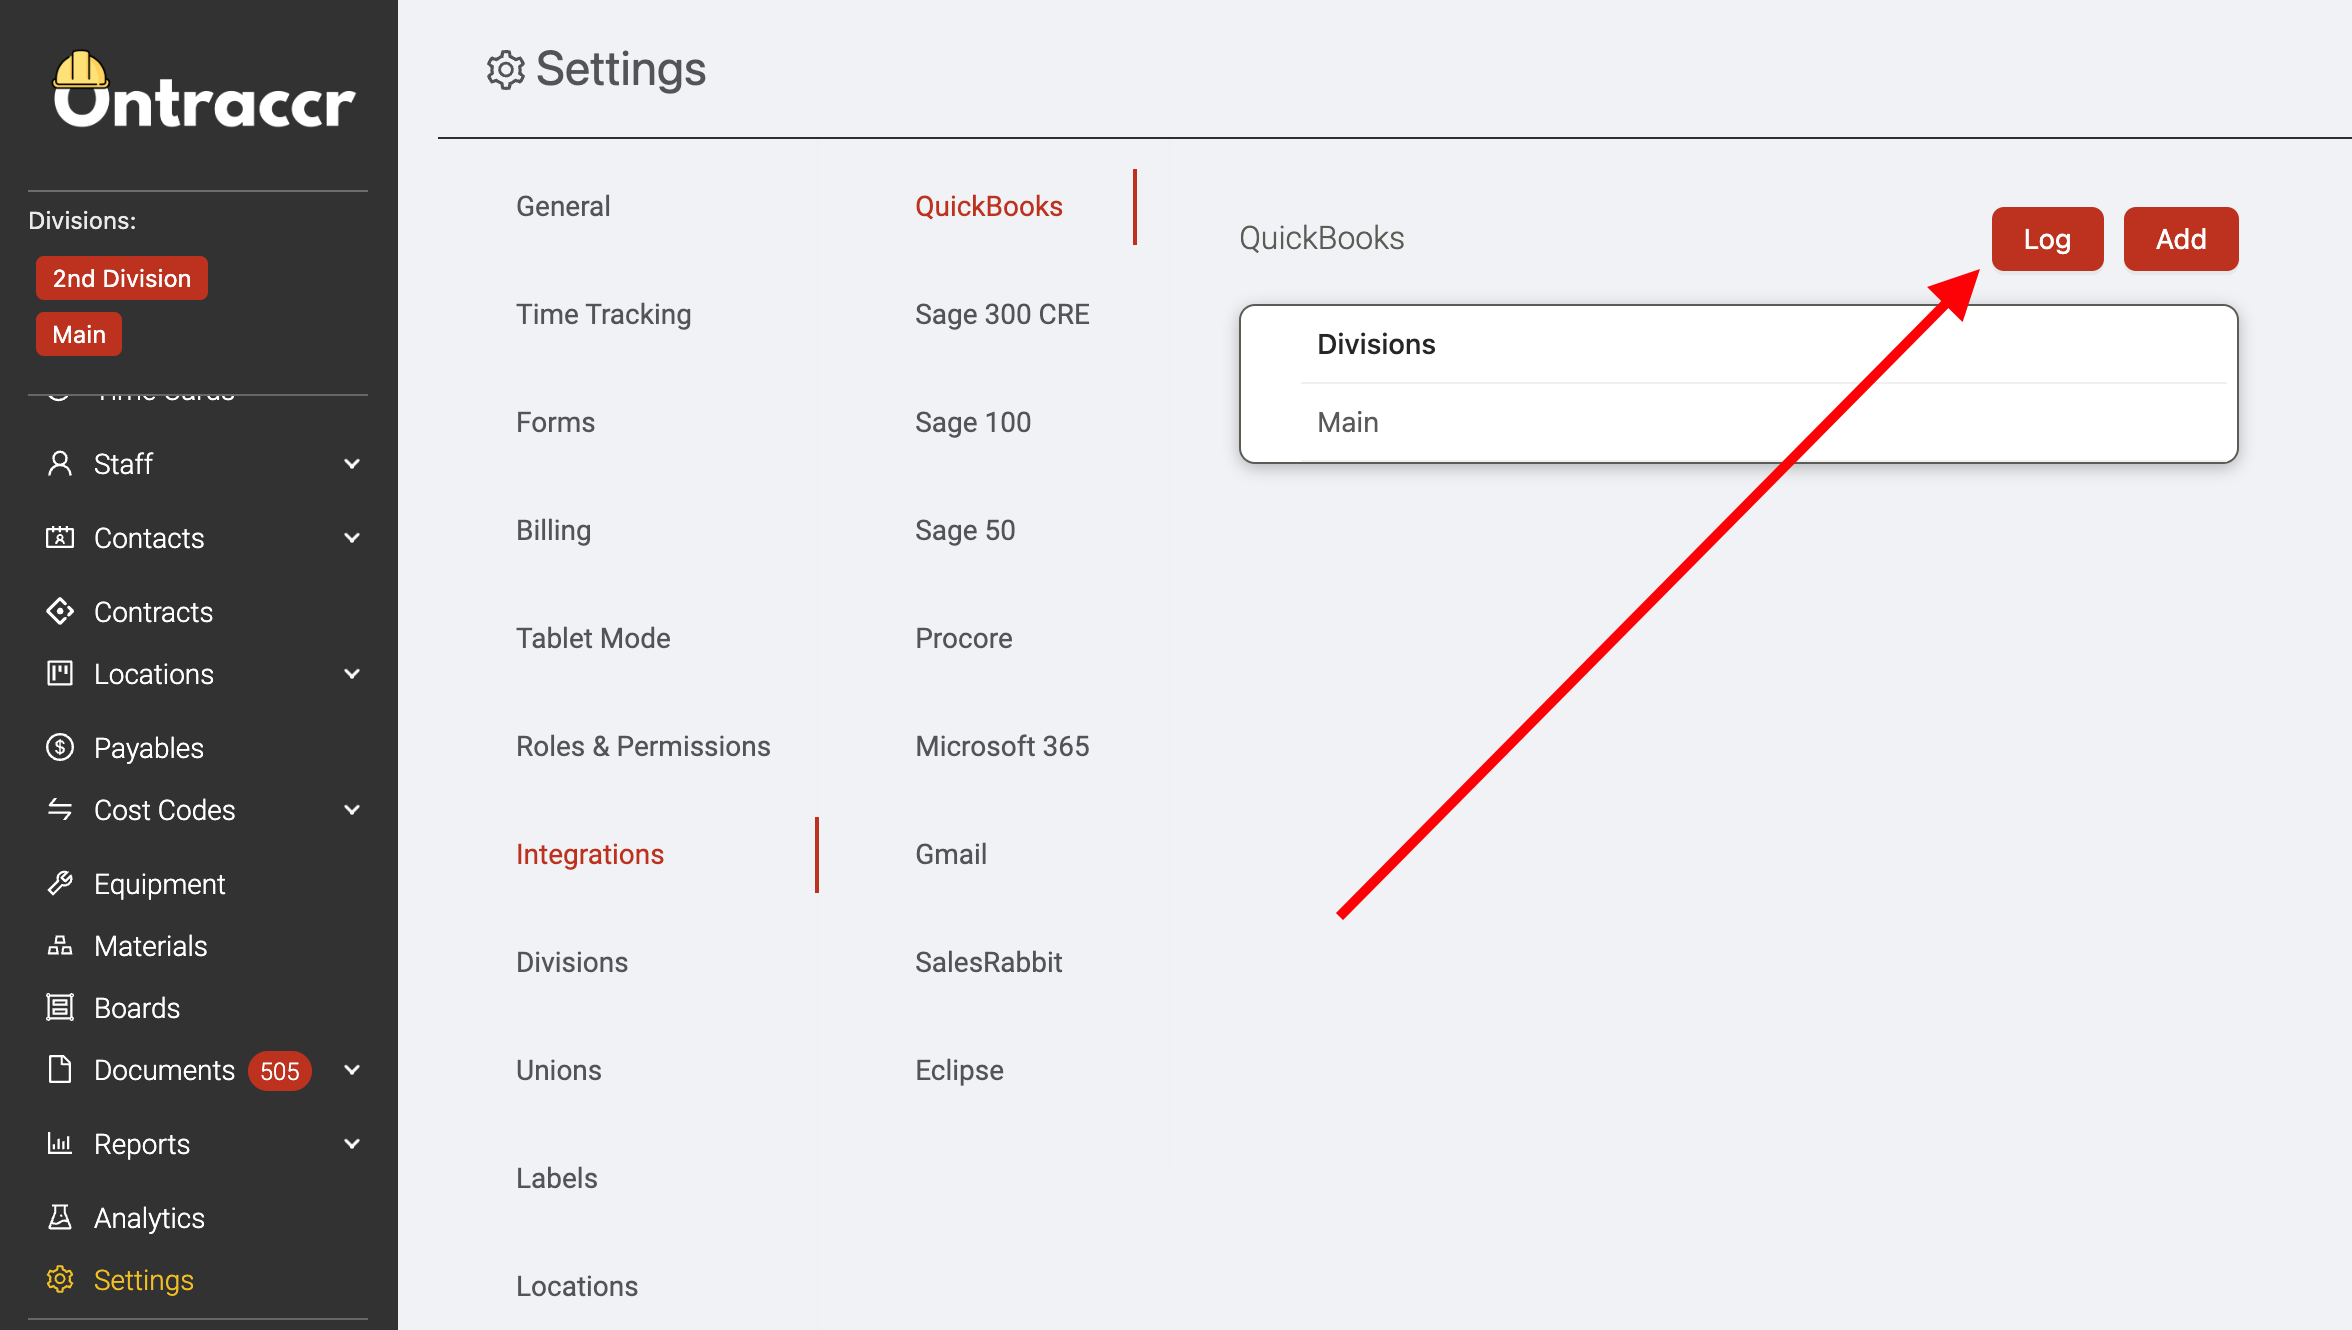
Task: Open the General settings tab
Action: (563, 206)
